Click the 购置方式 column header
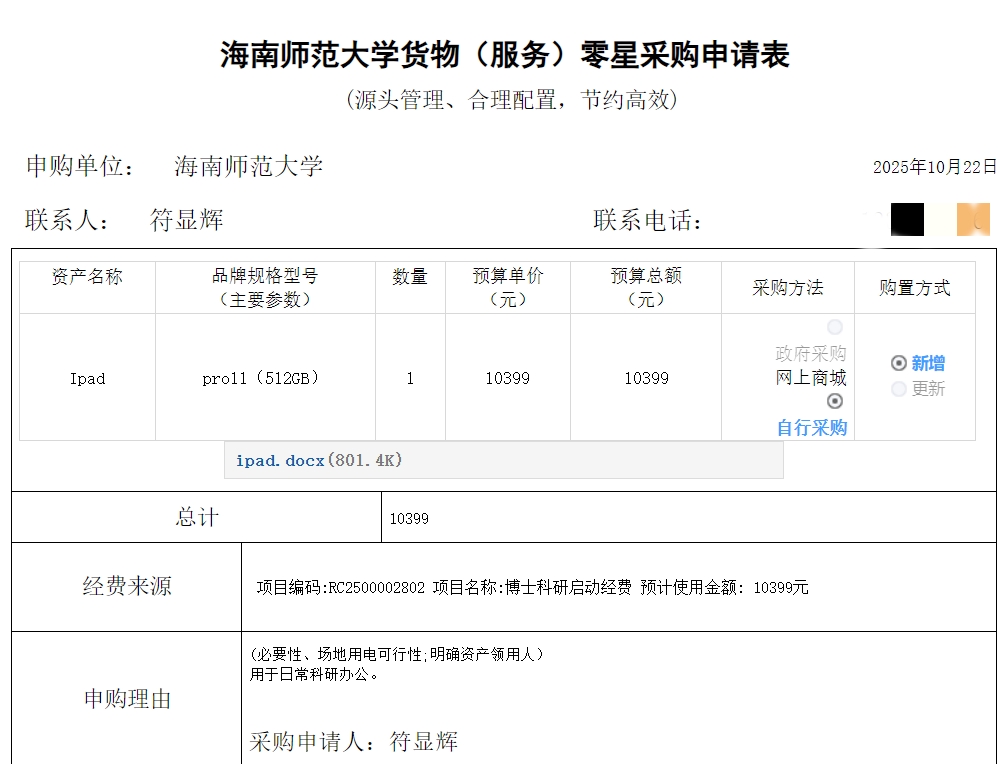 (914, 288)
